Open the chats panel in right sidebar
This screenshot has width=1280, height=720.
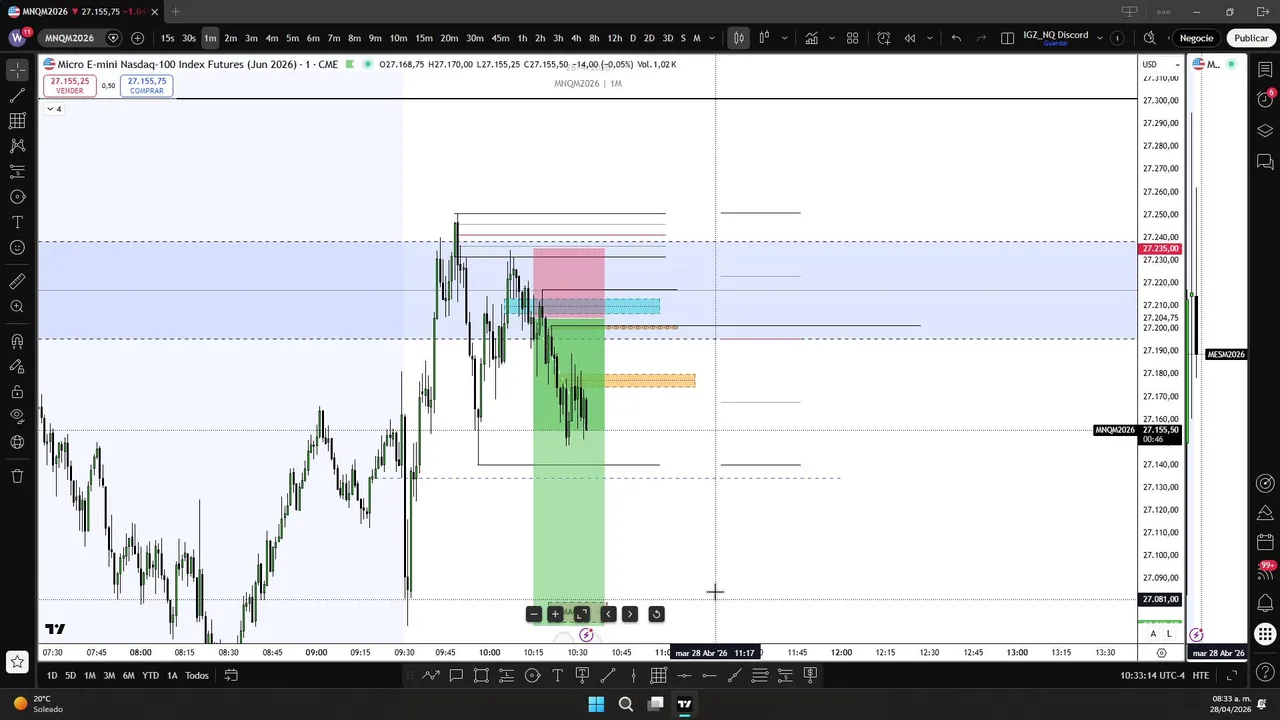tap(1265, 162)
